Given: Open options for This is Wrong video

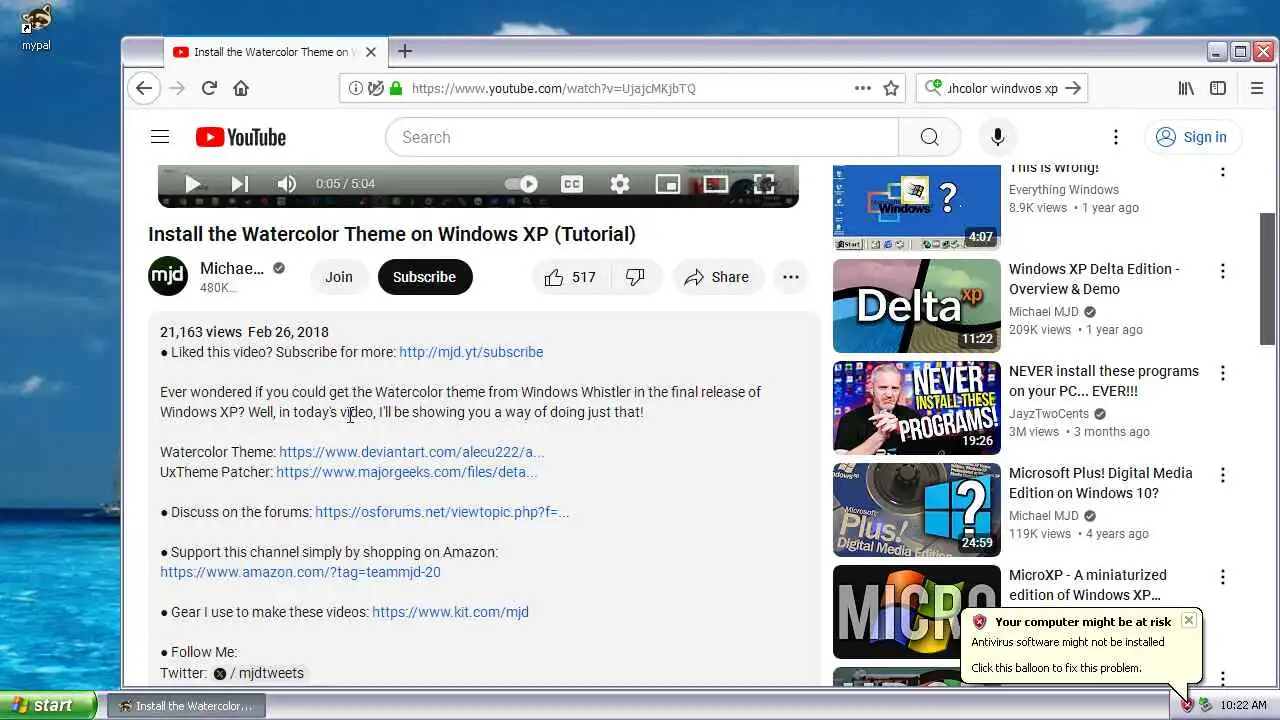Looking at the screenshot, I should pyautogui.click(x=1222, y=171).
